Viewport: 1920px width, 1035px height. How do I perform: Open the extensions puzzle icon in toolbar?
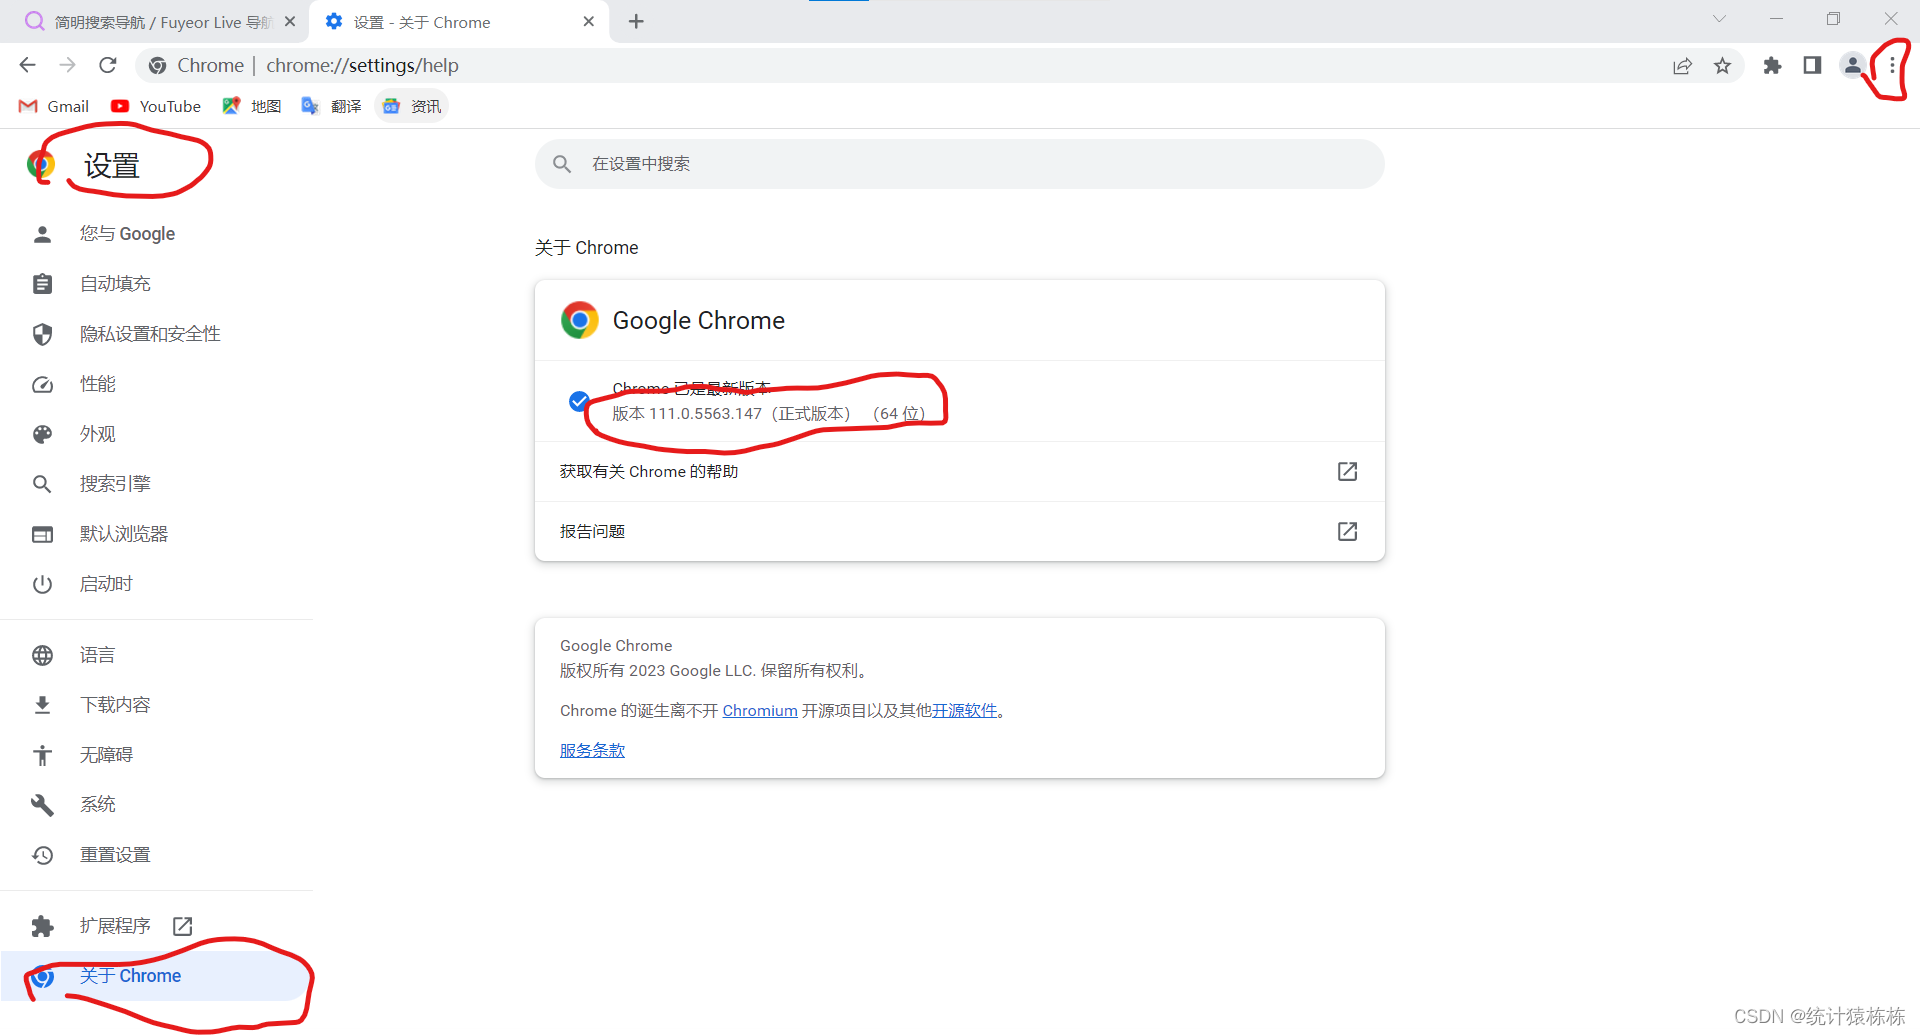pos(1772,66)
